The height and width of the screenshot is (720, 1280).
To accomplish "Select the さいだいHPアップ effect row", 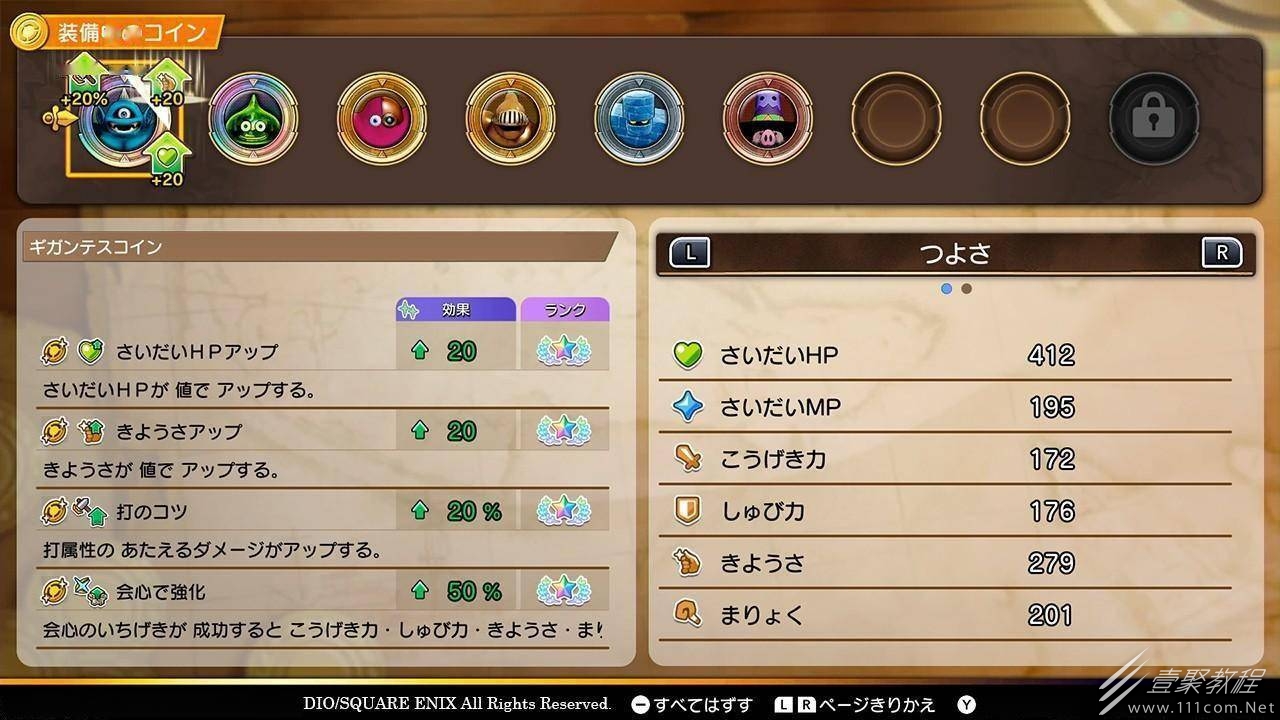I will [x=323, y=351].
